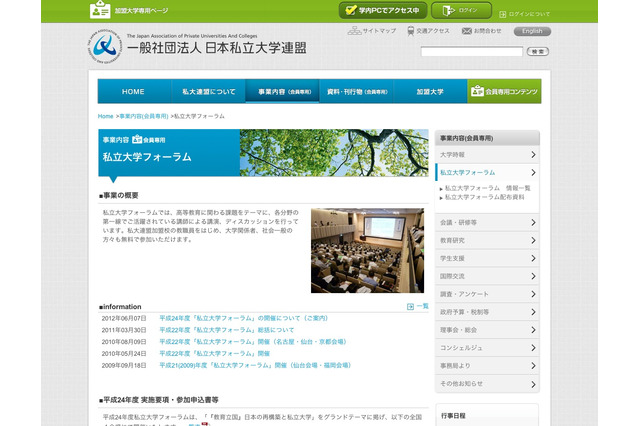Screen dimensions: 640x426
Task: Click the ログインについて arrow icon
Action: click(503, 15)
